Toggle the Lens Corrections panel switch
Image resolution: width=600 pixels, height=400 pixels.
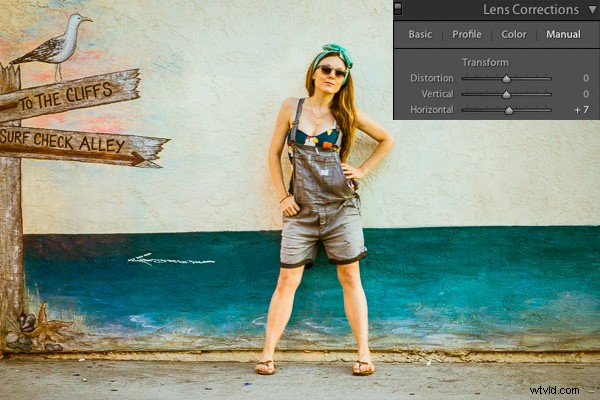point(398,9)
